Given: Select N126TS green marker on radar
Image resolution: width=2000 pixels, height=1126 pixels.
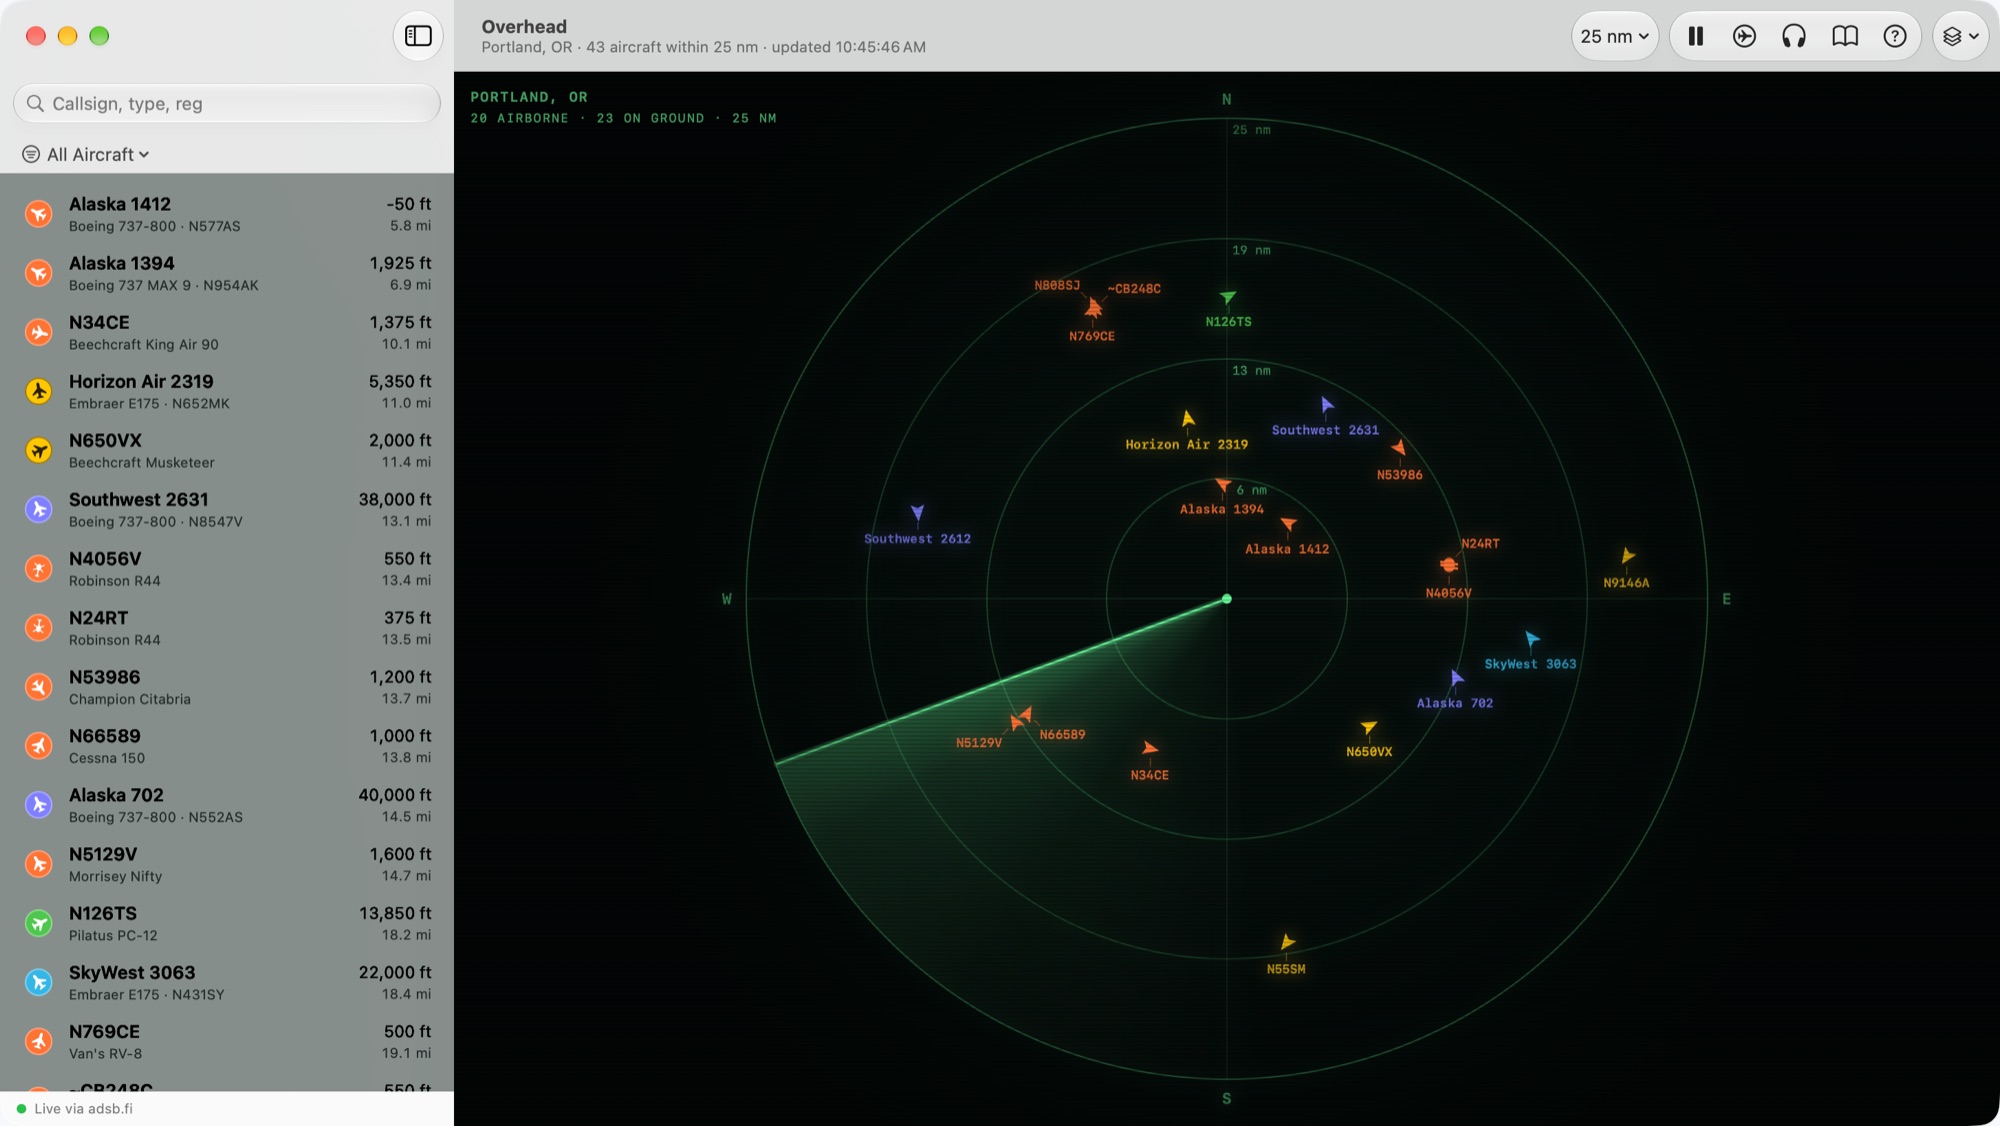Looking at the screenshot, I should [x=1228, y=297].
